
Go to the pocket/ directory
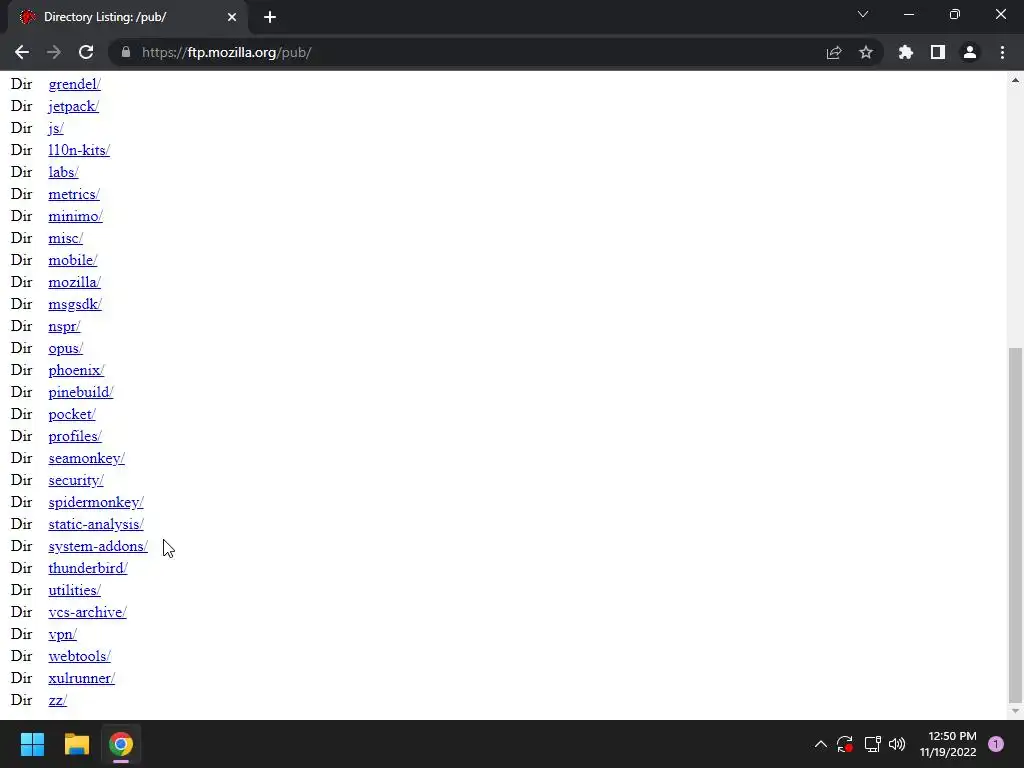click(x=72, y=414)
